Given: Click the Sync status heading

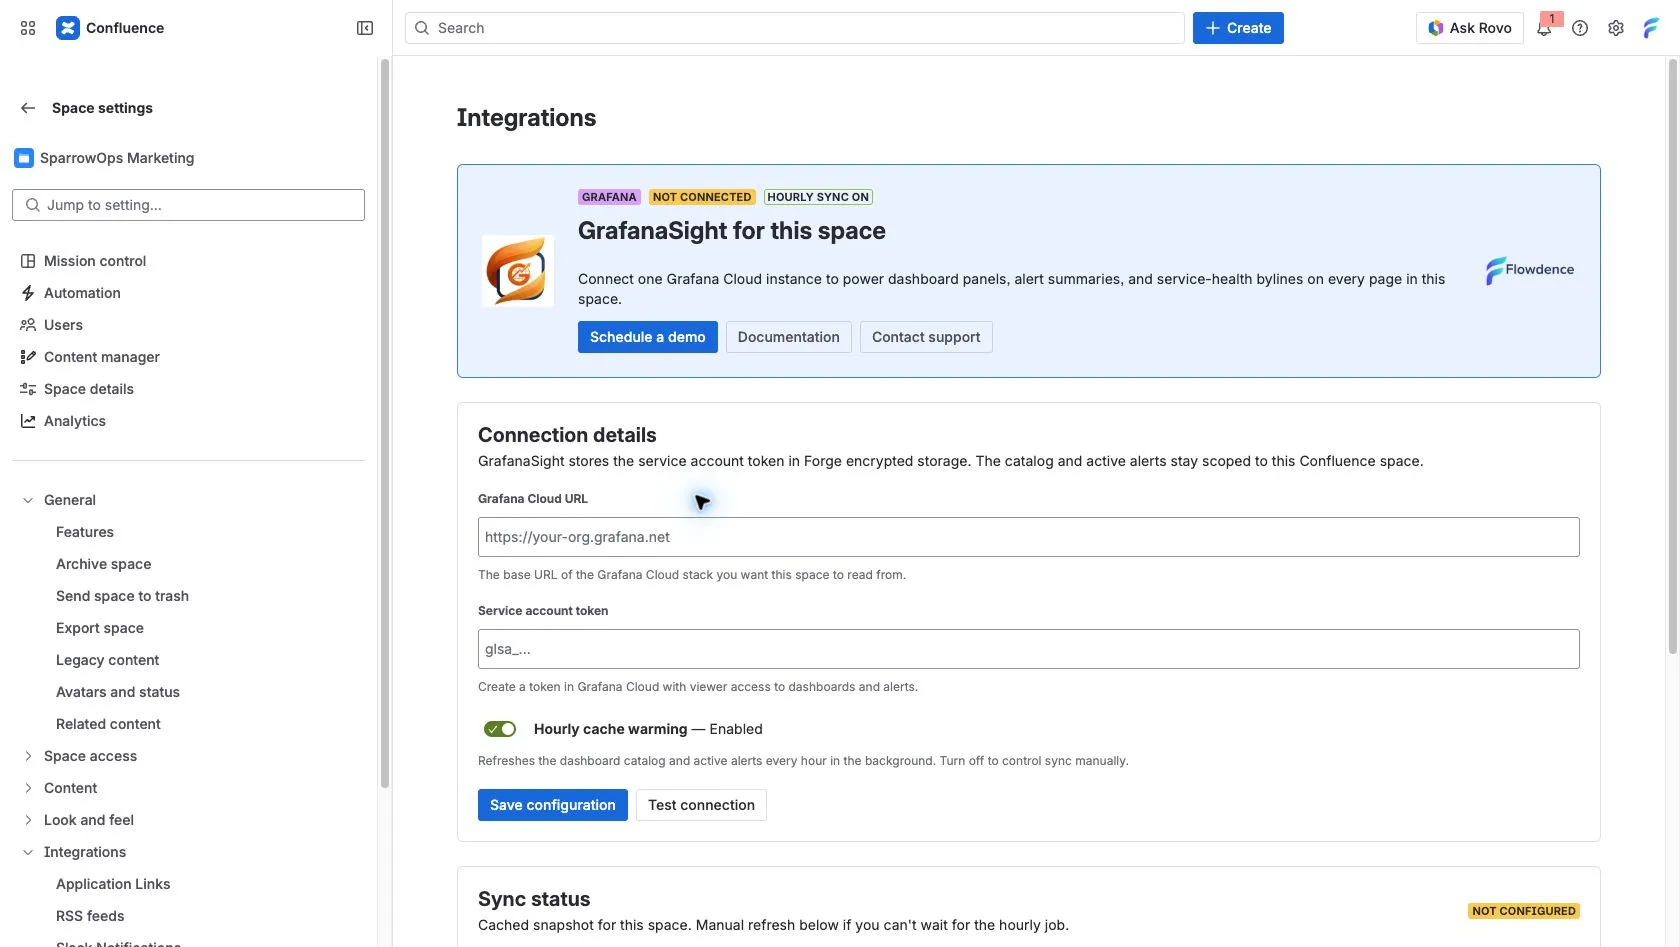Looking at the screenshot, I should tap(534, 899).
